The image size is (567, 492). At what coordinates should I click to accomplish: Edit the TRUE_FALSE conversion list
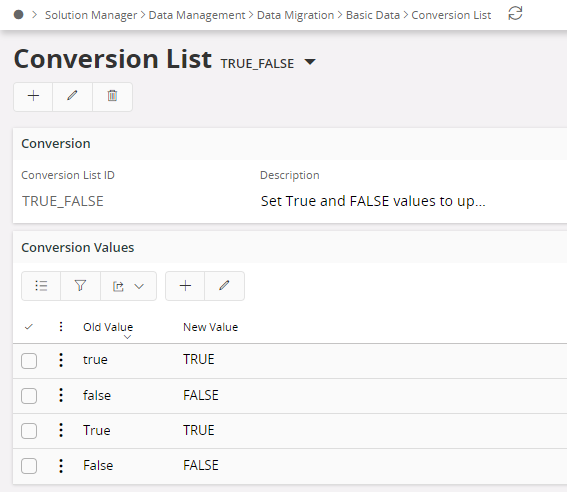72,96
